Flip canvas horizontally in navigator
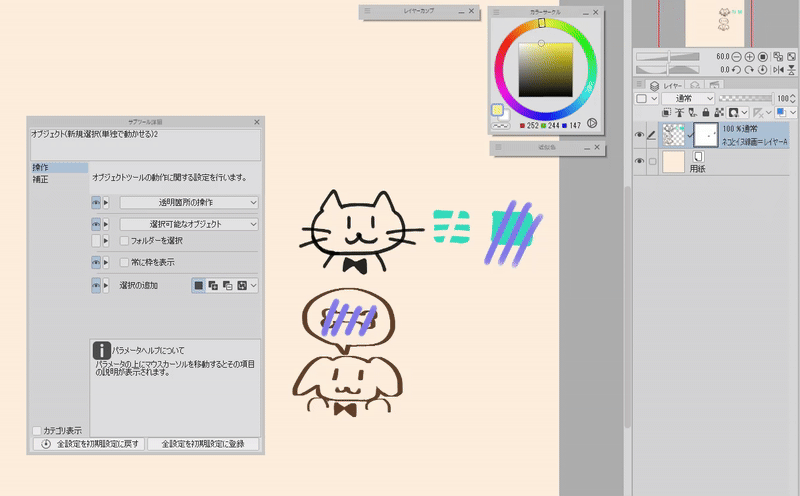Image resolution: width=800 pixels, height=496 pixels. (x=778, y=70)
